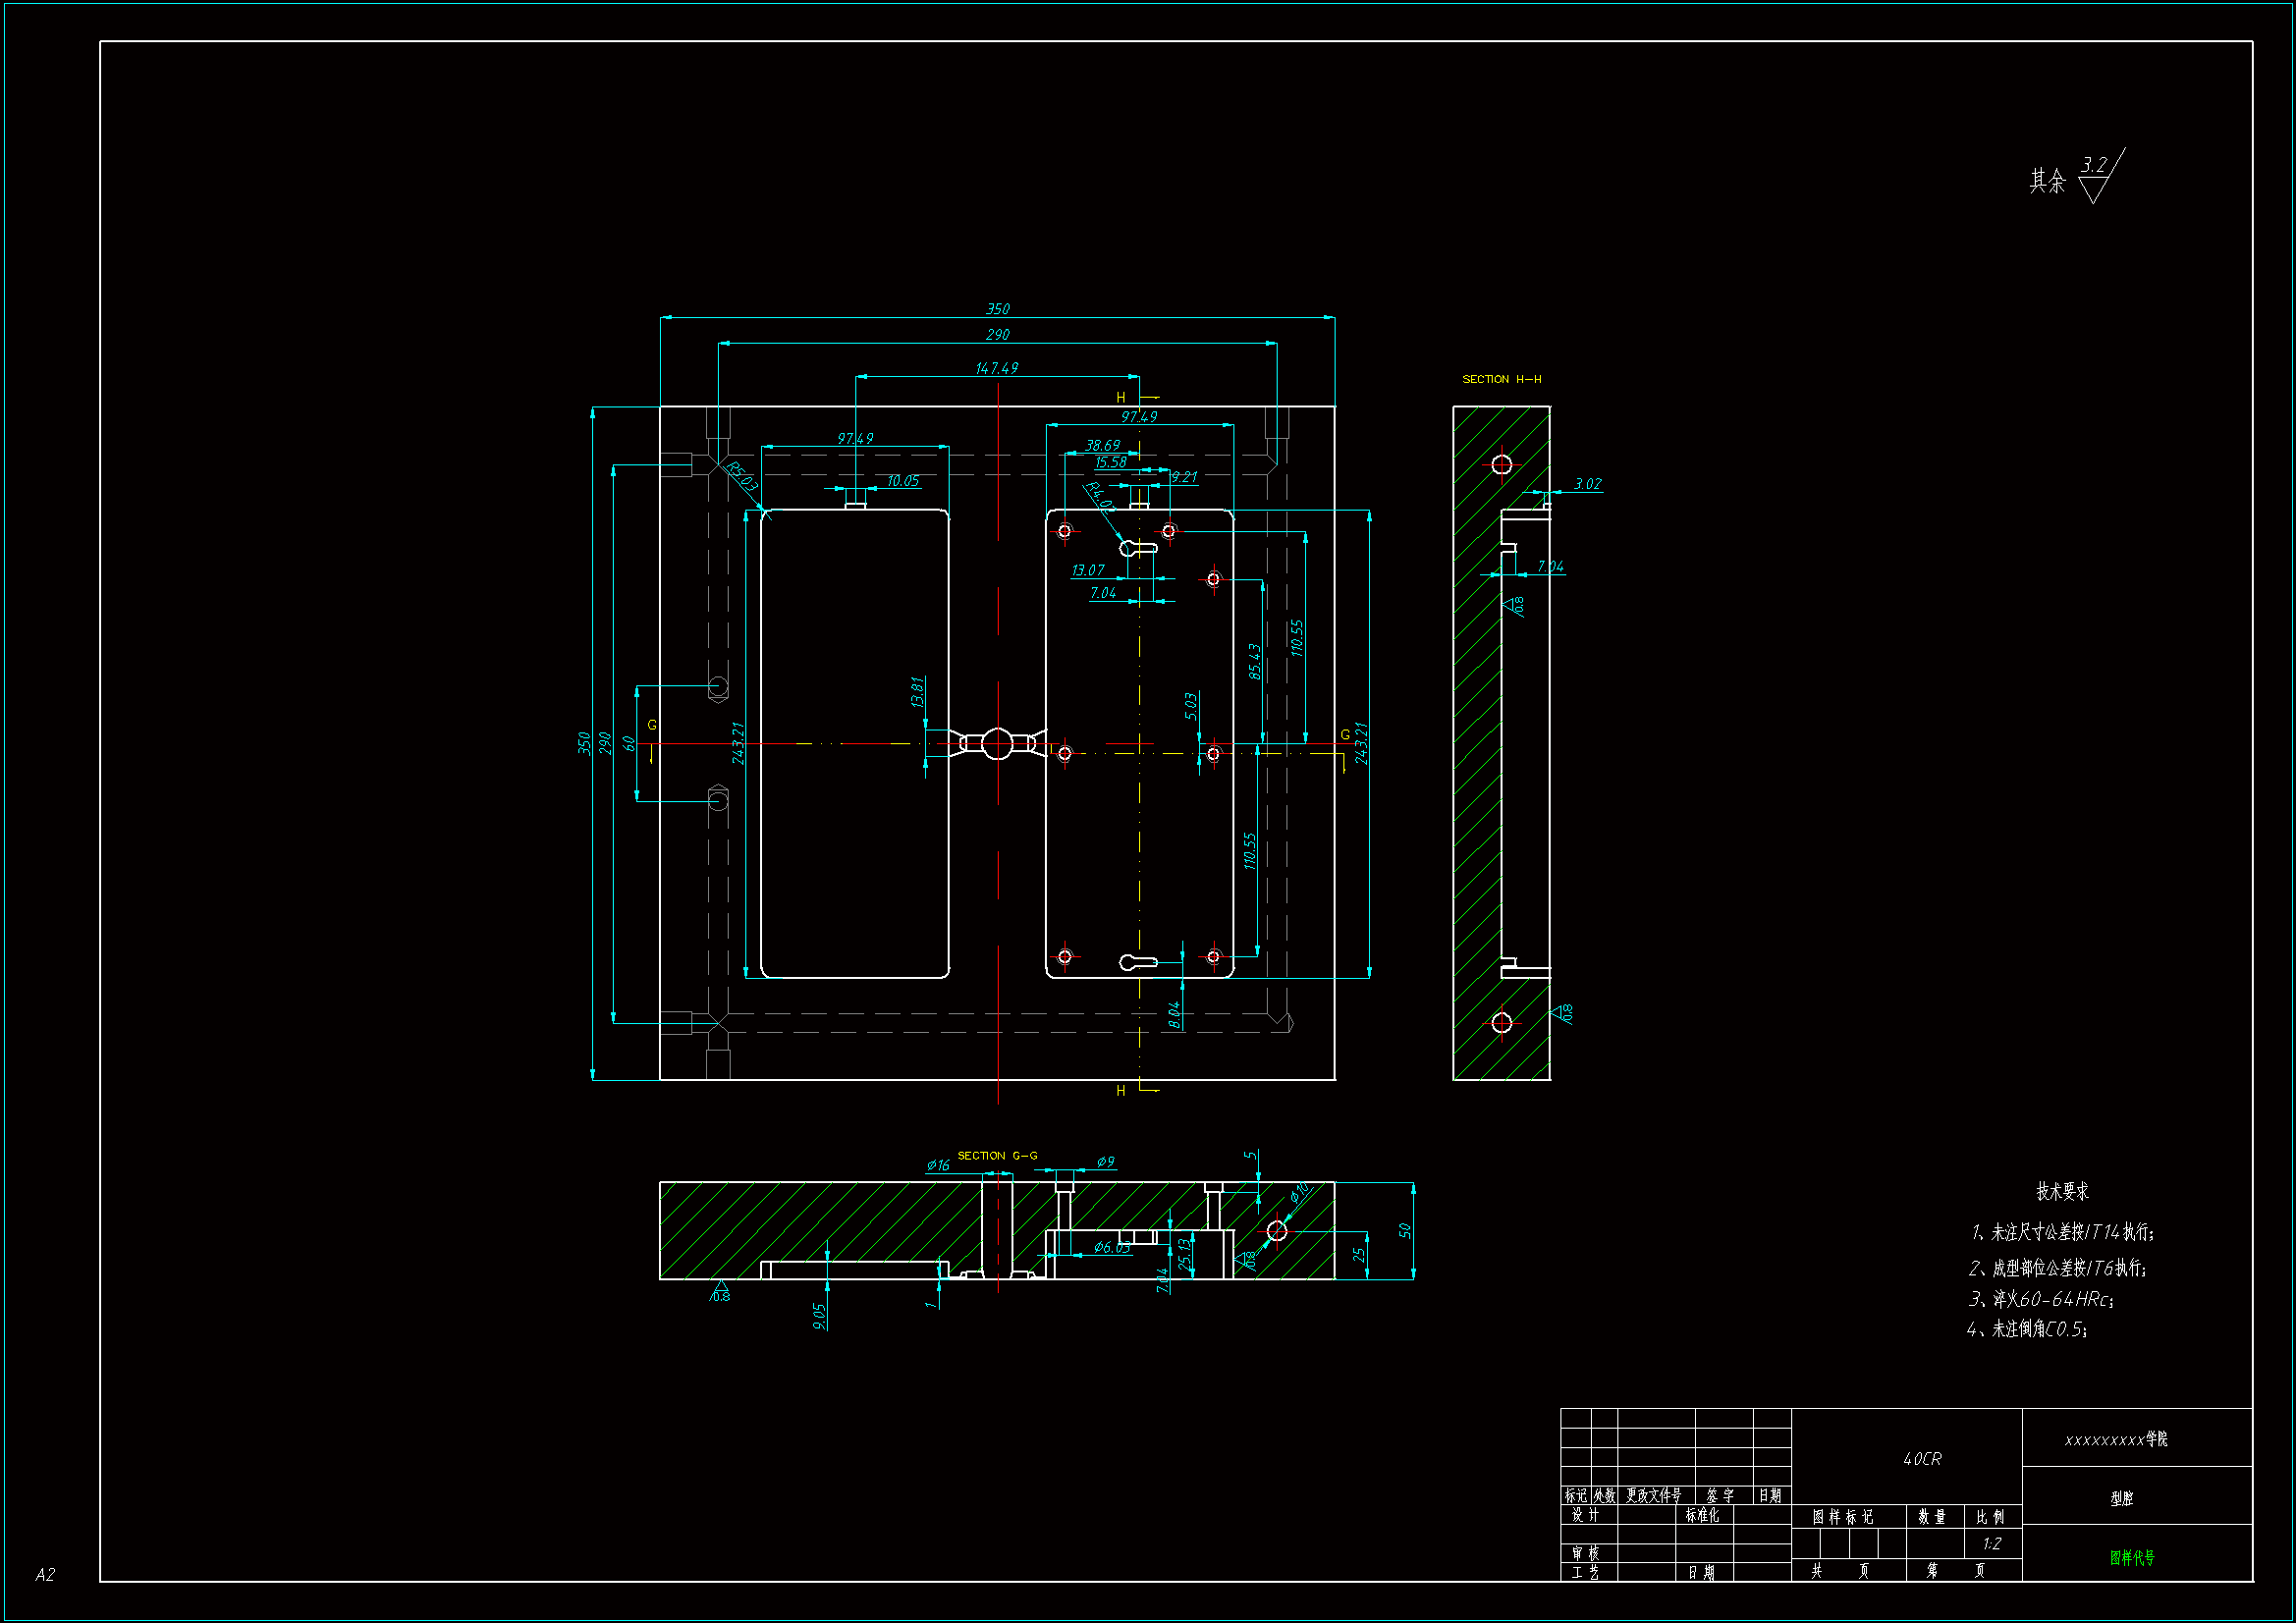Select the upper H section marker

pyautogui.click(x=1121, y=397)
